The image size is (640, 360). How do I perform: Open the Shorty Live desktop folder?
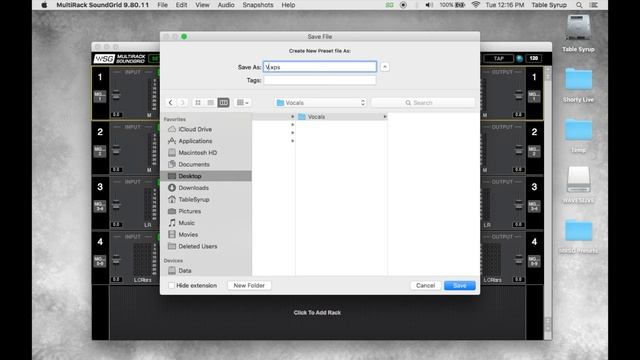[x=578, y=85]
